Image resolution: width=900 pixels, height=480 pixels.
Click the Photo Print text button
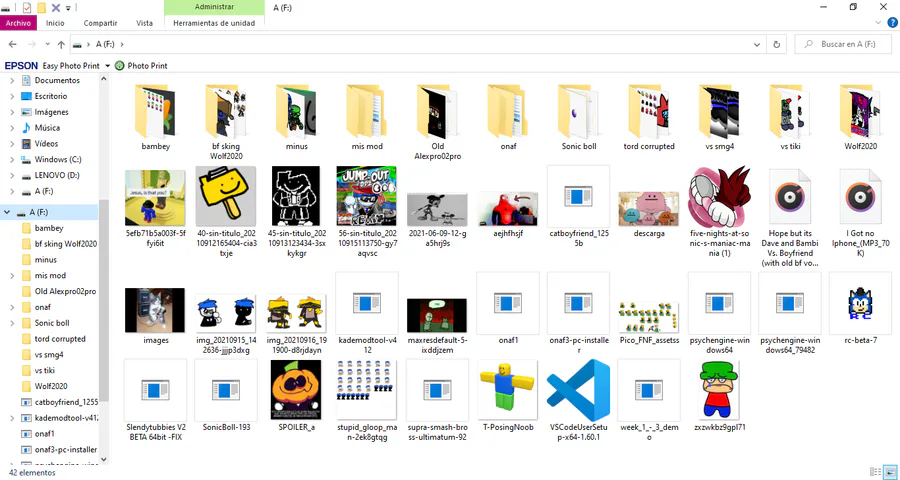click(148, 66)
